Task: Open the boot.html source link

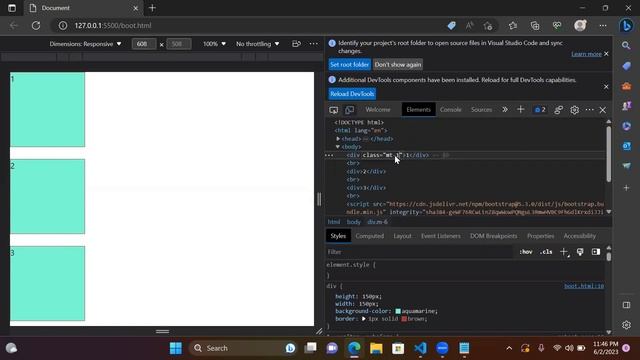Action: point(584,286)
